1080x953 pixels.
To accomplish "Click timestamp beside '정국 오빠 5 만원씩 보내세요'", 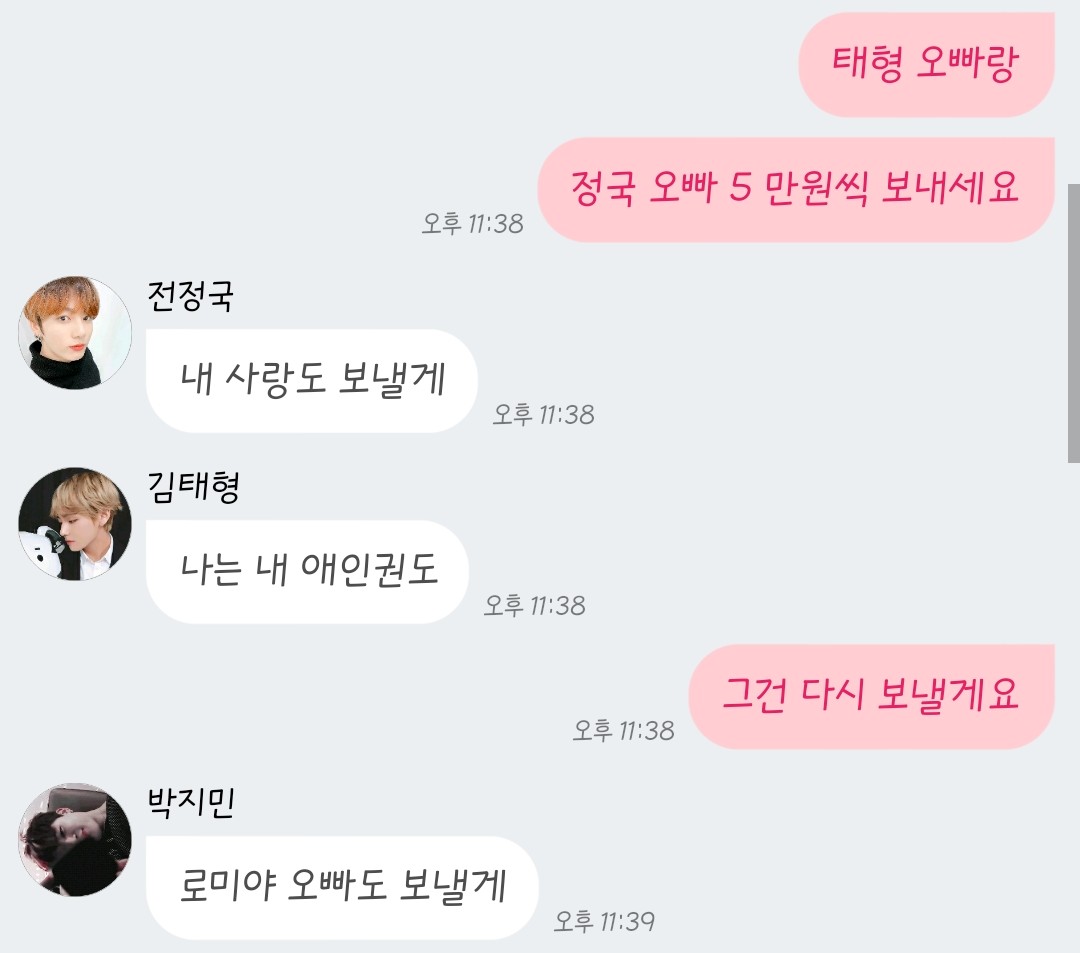I will tap(472, 224).
